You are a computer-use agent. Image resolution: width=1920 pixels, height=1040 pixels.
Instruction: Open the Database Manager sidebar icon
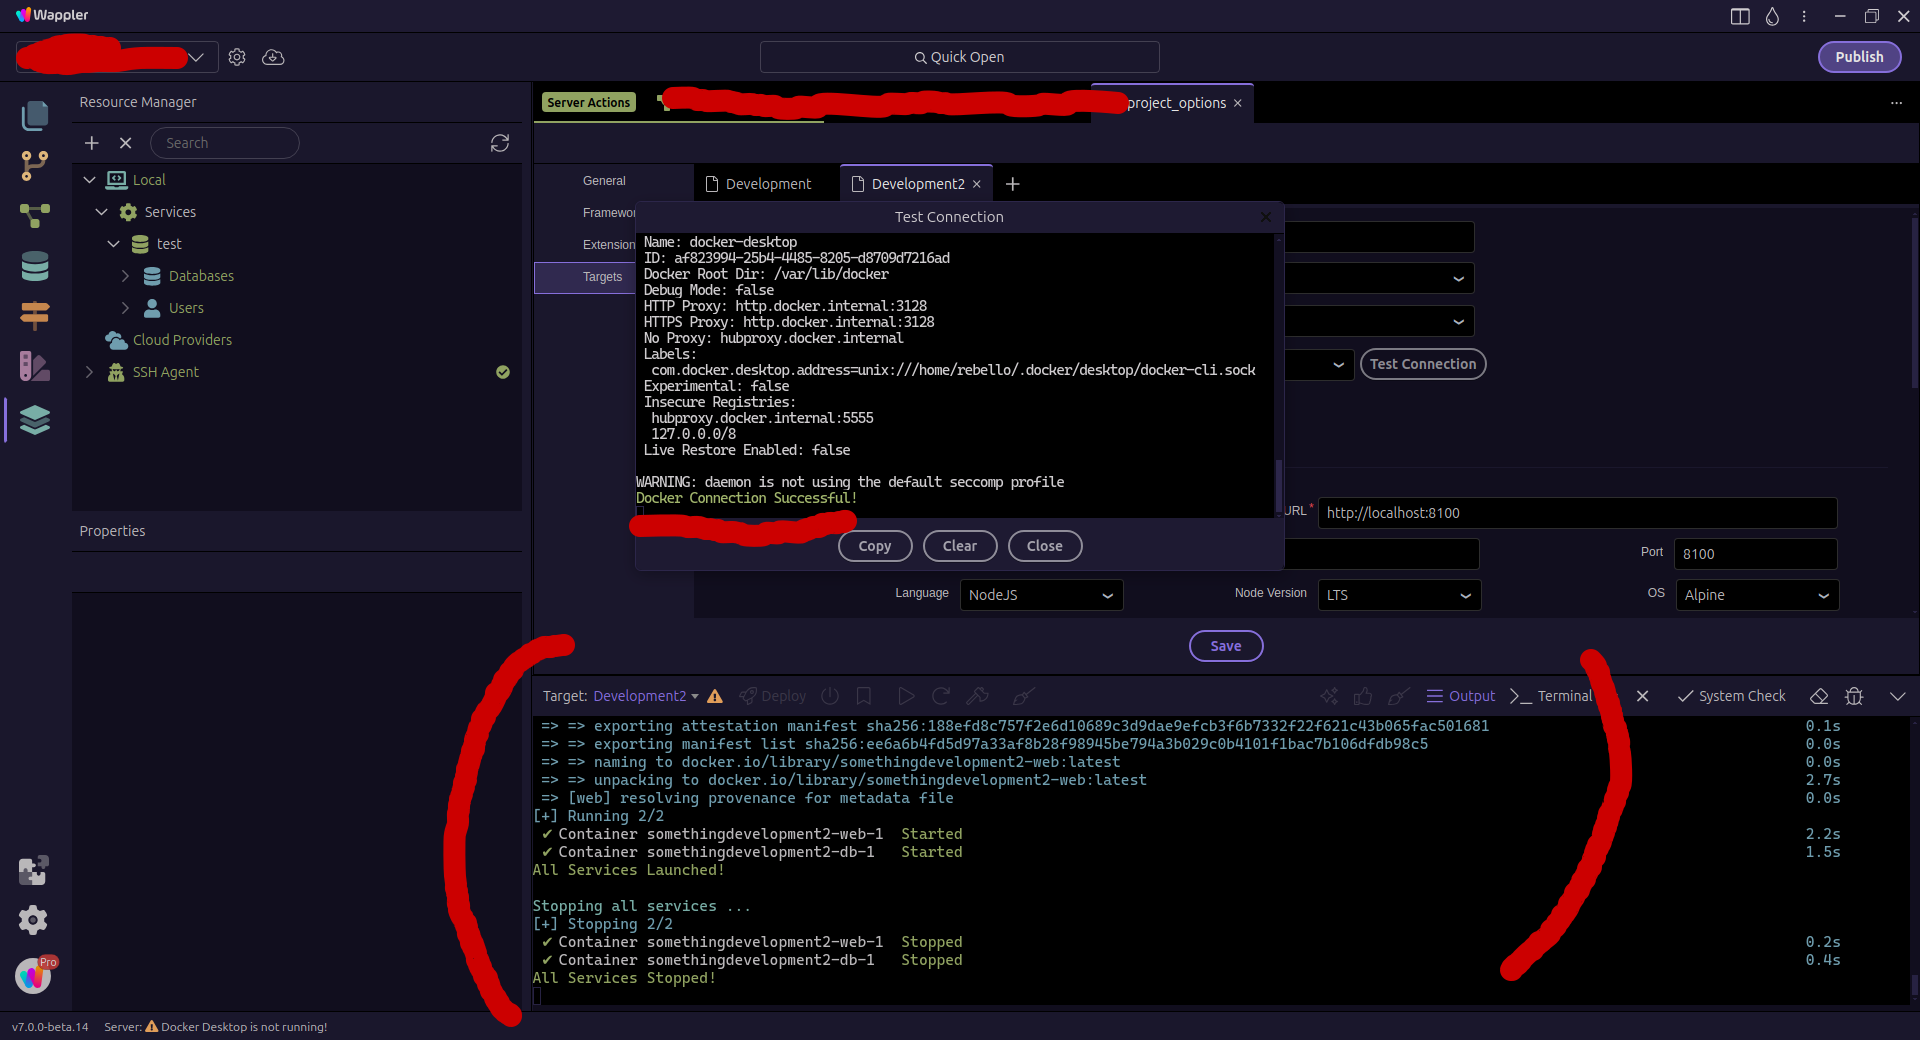(35, 266)
